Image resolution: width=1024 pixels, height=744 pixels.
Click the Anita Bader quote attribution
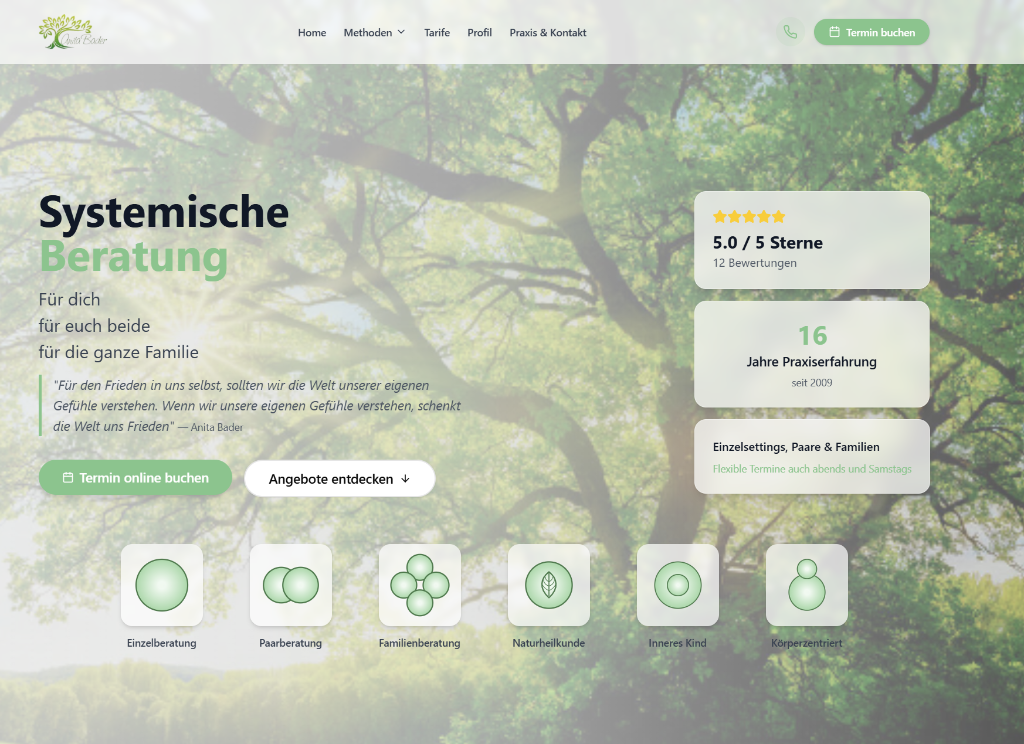(210, 427)
